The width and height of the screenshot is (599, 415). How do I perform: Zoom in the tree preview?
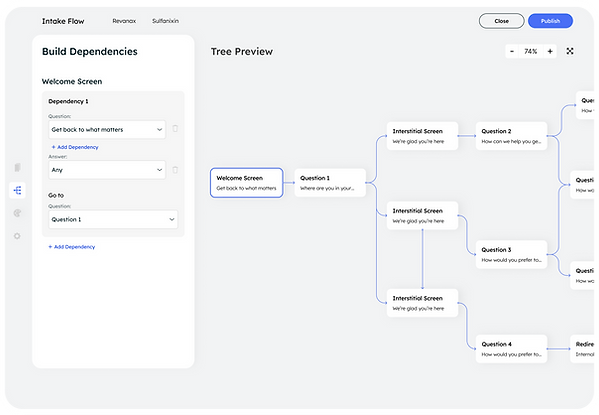click(550, 51)
